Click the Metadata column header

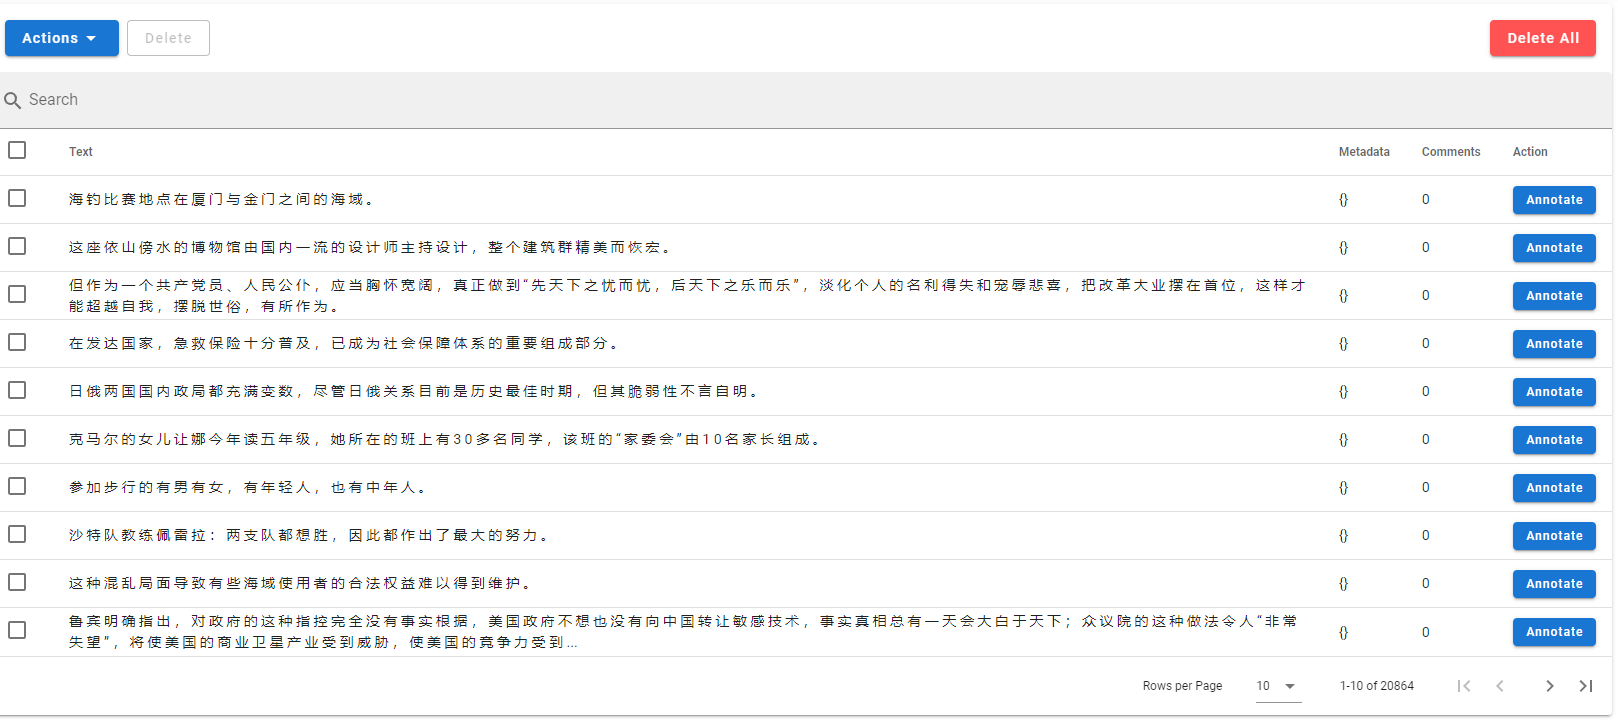pos(1364,152)
